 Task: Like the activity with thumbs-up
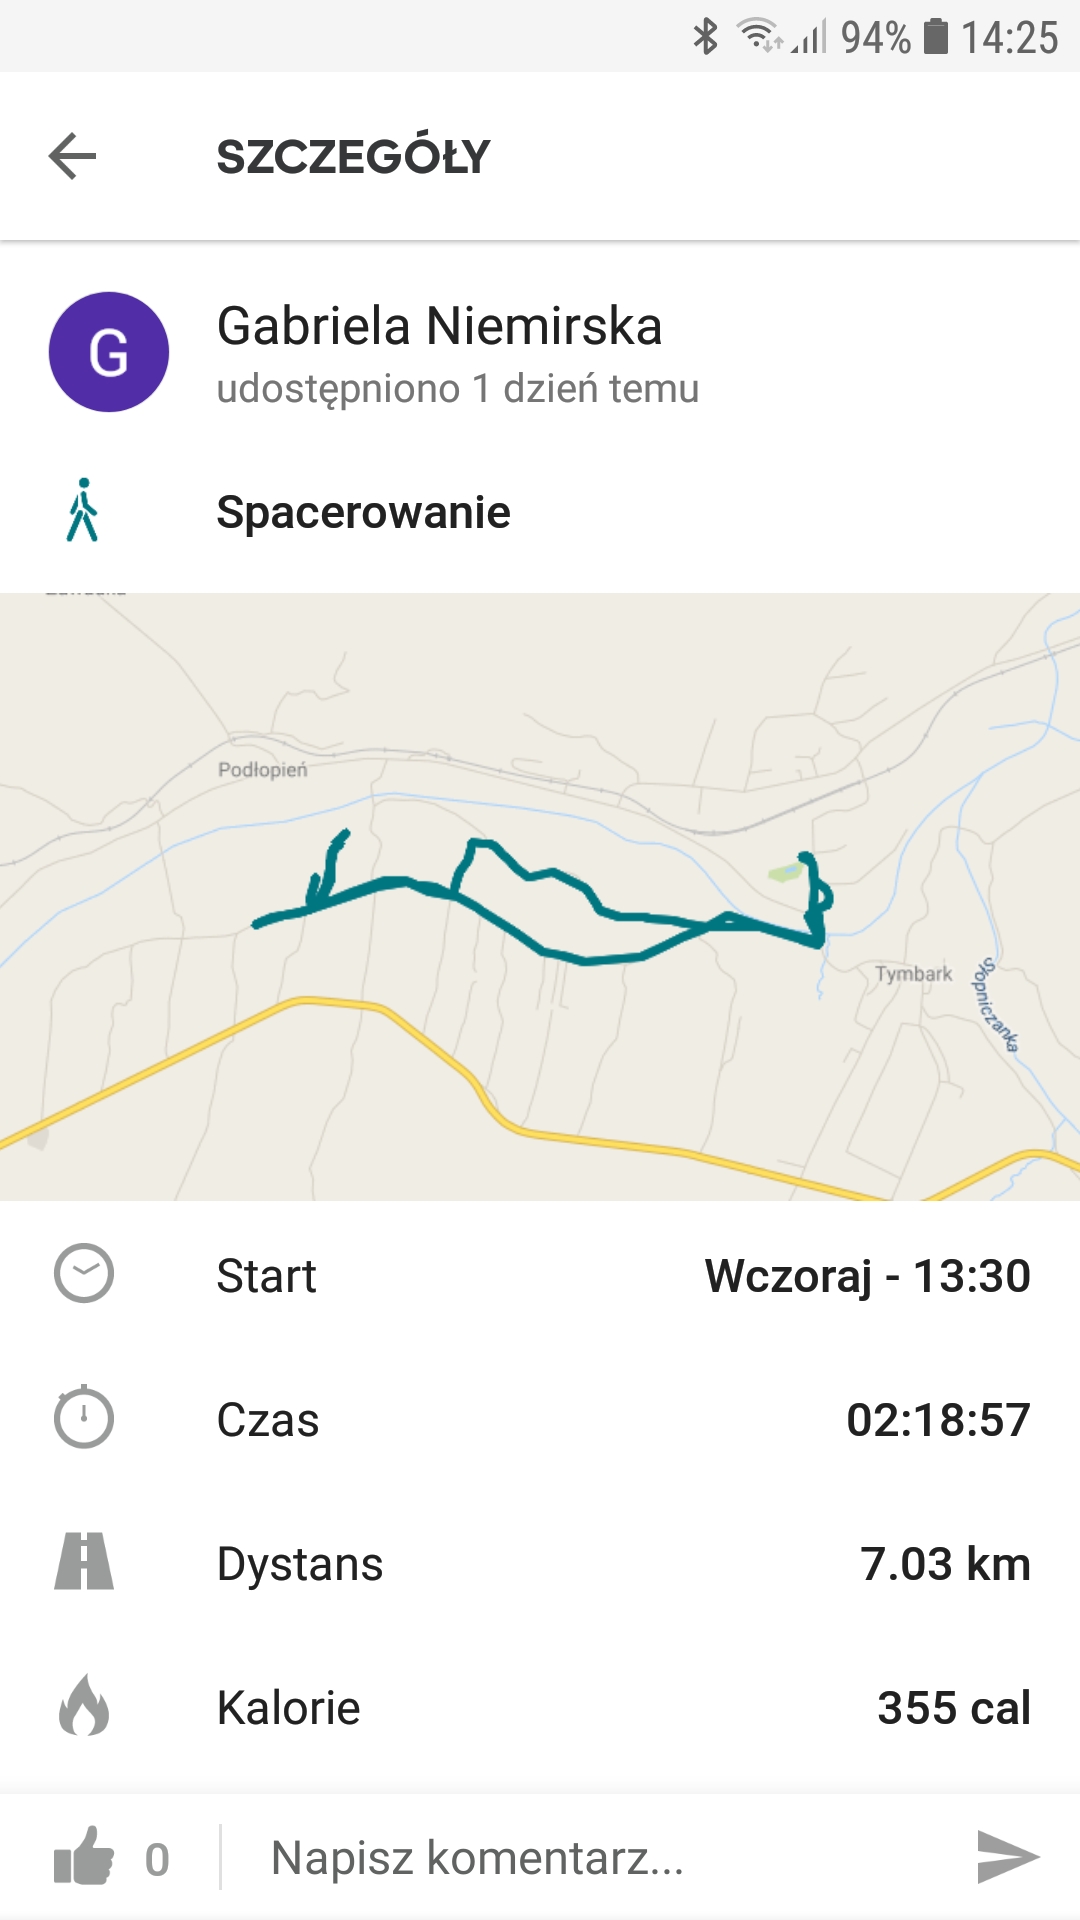pyautogui.click(x=84, y=1858)
